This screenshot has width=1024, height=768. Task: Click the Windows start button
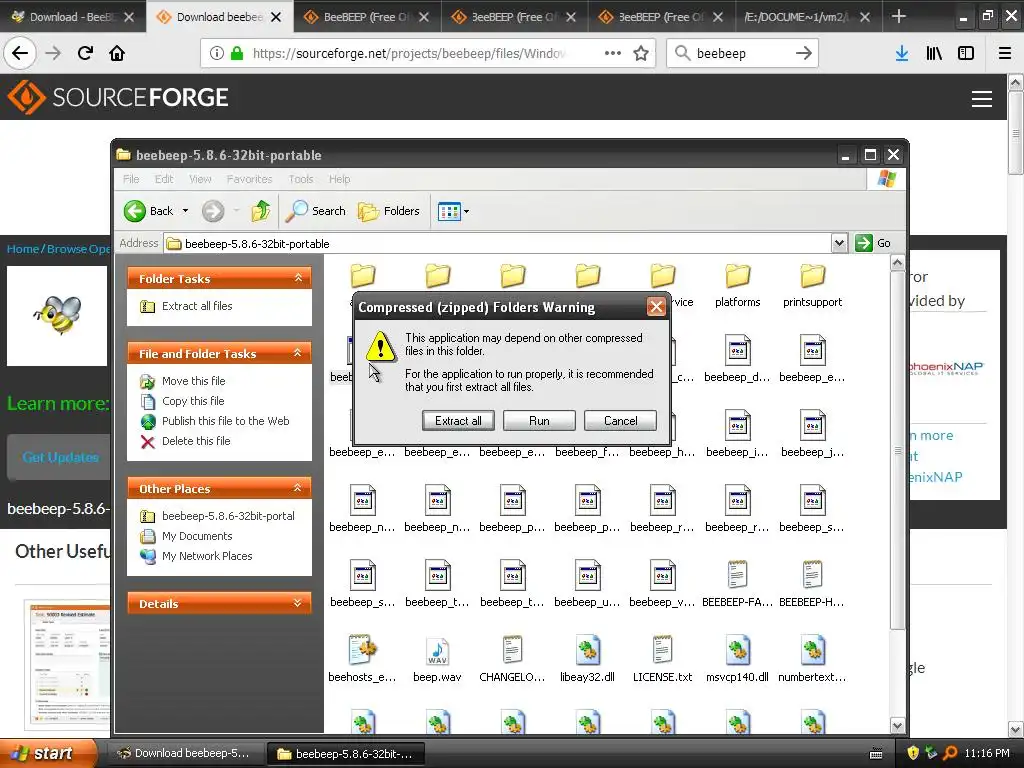click(x=48, y=753)
